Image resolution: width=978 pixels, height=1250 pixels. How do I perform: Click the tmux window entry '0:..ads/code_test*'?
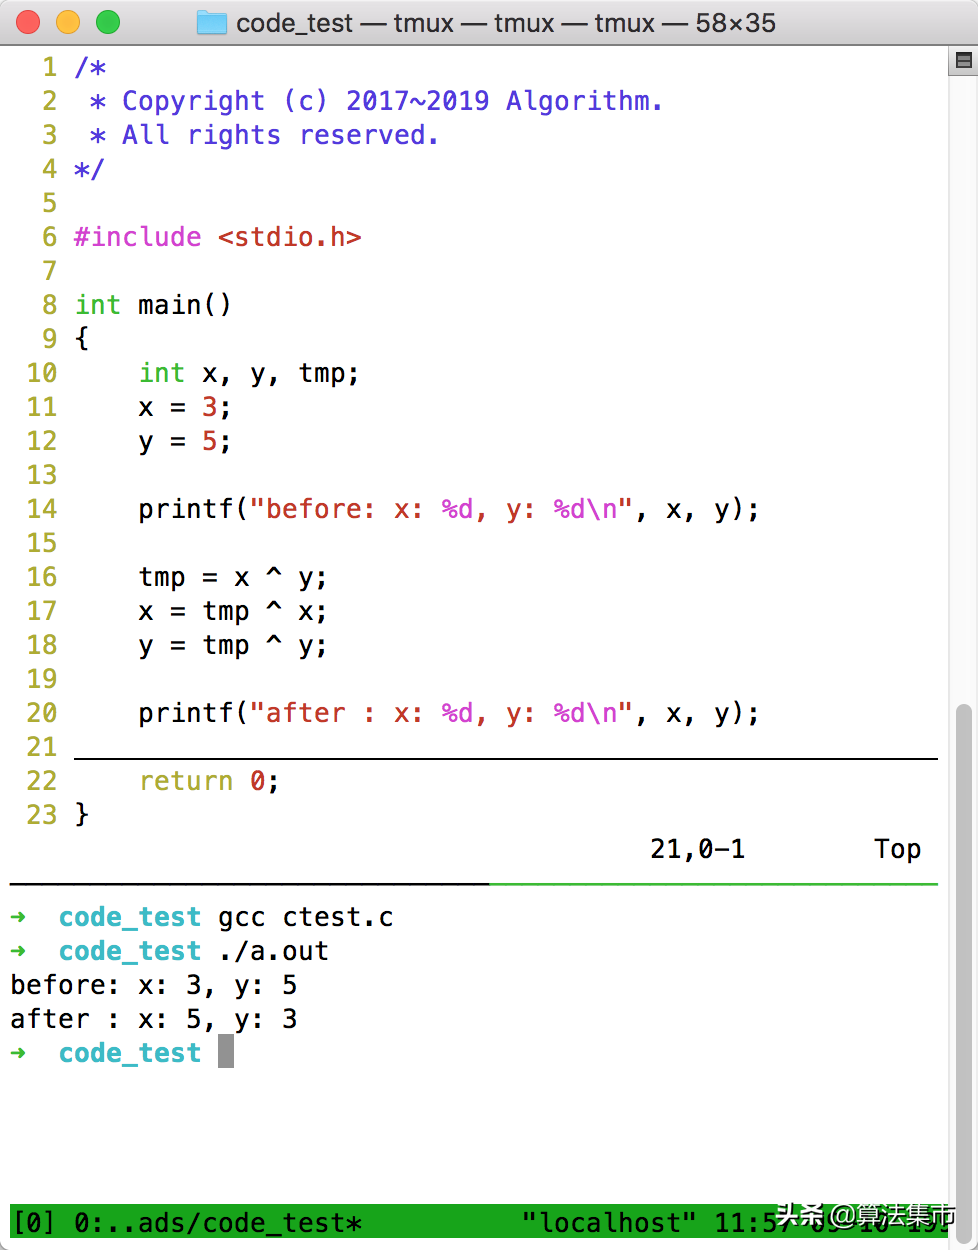click(218, 1223)
